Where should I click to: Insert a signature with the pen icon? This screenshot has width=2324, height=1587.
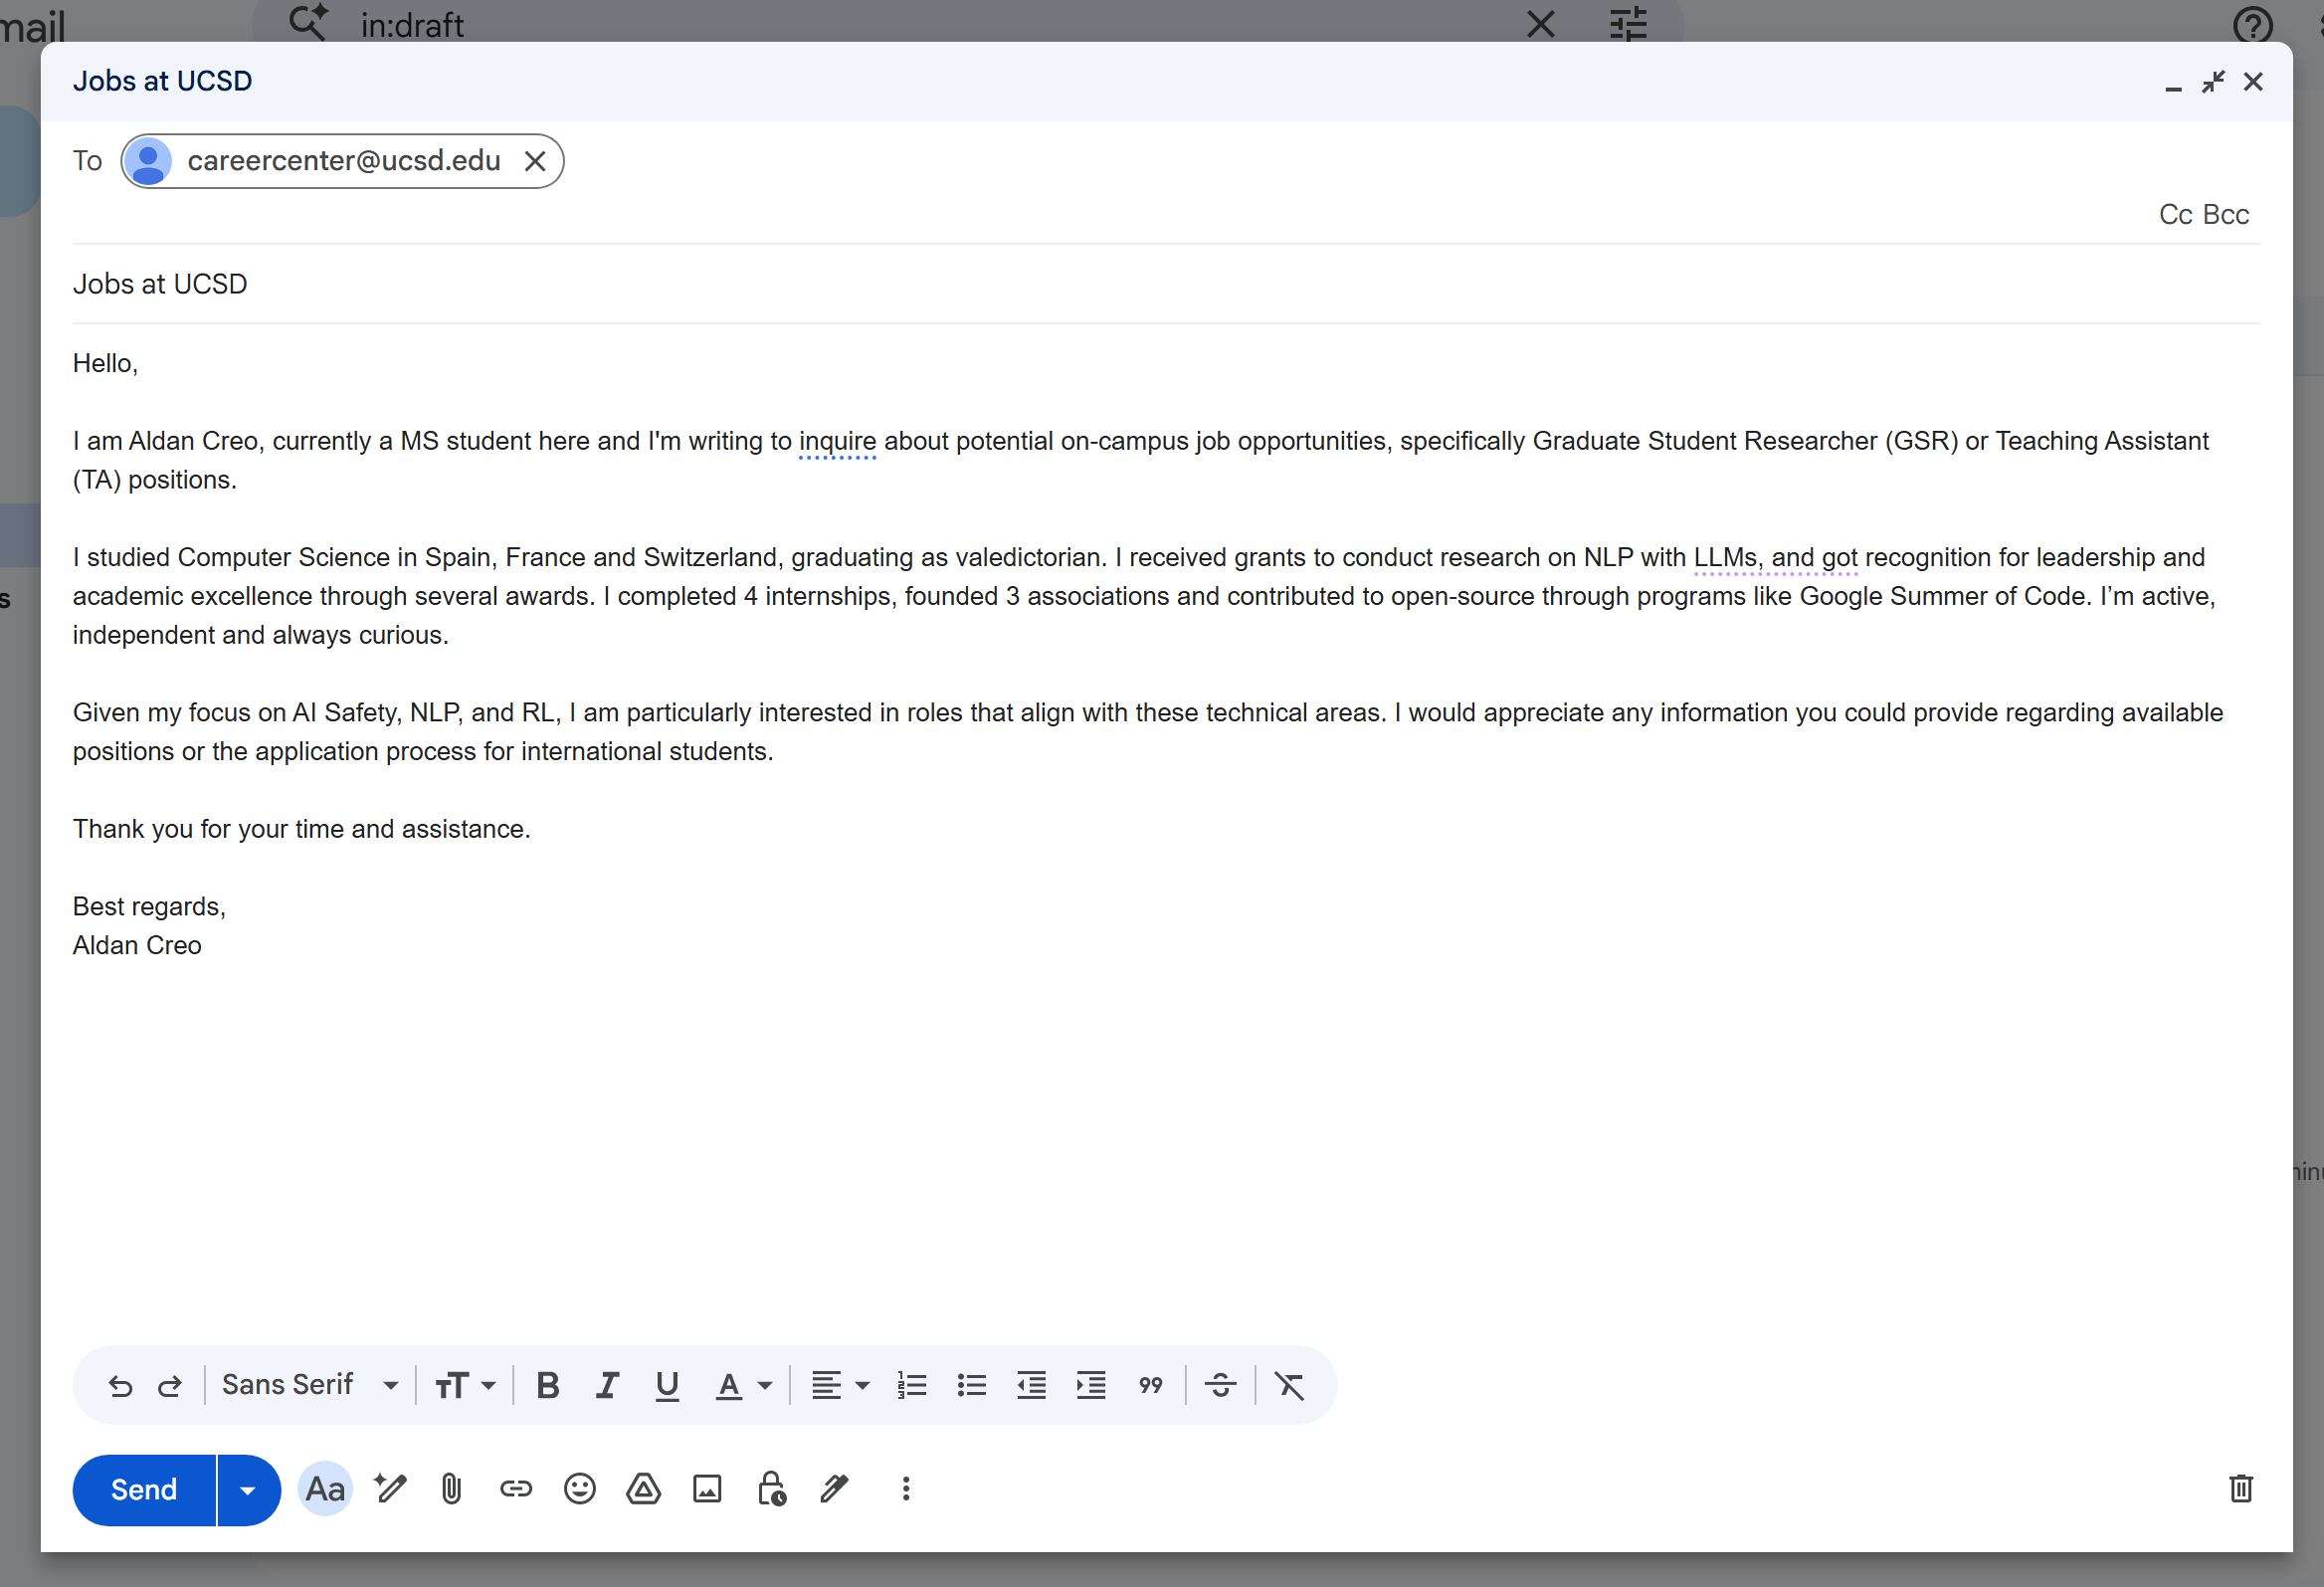(x=834, y=1489)
